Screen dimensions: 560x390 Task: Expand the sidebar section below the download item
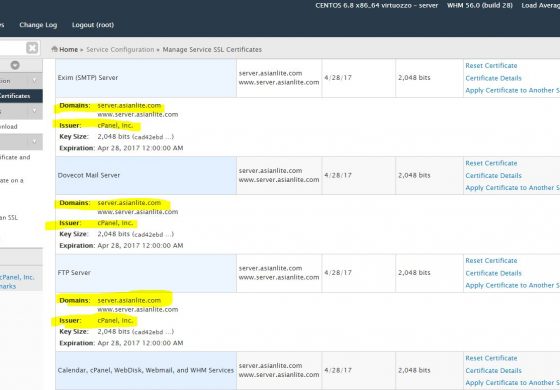[x=35, y=141]
